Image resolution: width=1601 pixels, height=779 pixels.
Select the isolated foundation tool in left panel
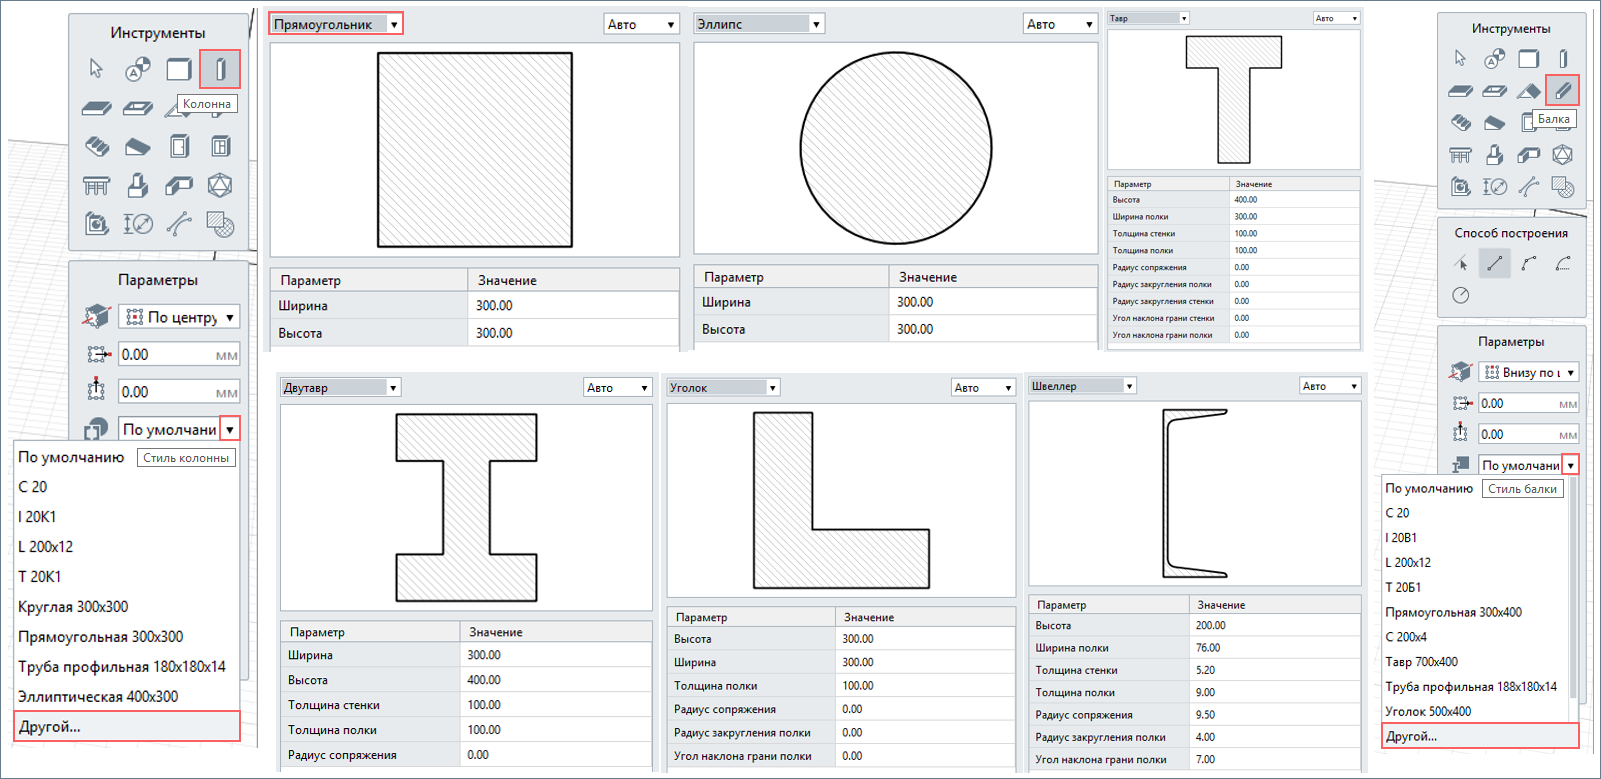tap(137, 186)
